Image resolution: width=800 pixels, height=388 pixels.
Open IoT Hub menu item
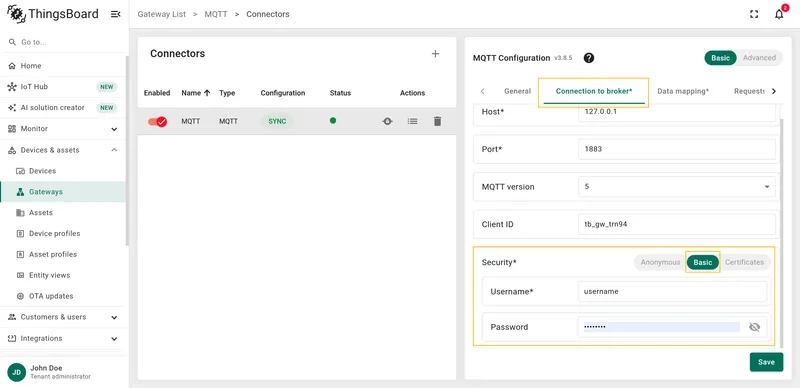point(62,87)
